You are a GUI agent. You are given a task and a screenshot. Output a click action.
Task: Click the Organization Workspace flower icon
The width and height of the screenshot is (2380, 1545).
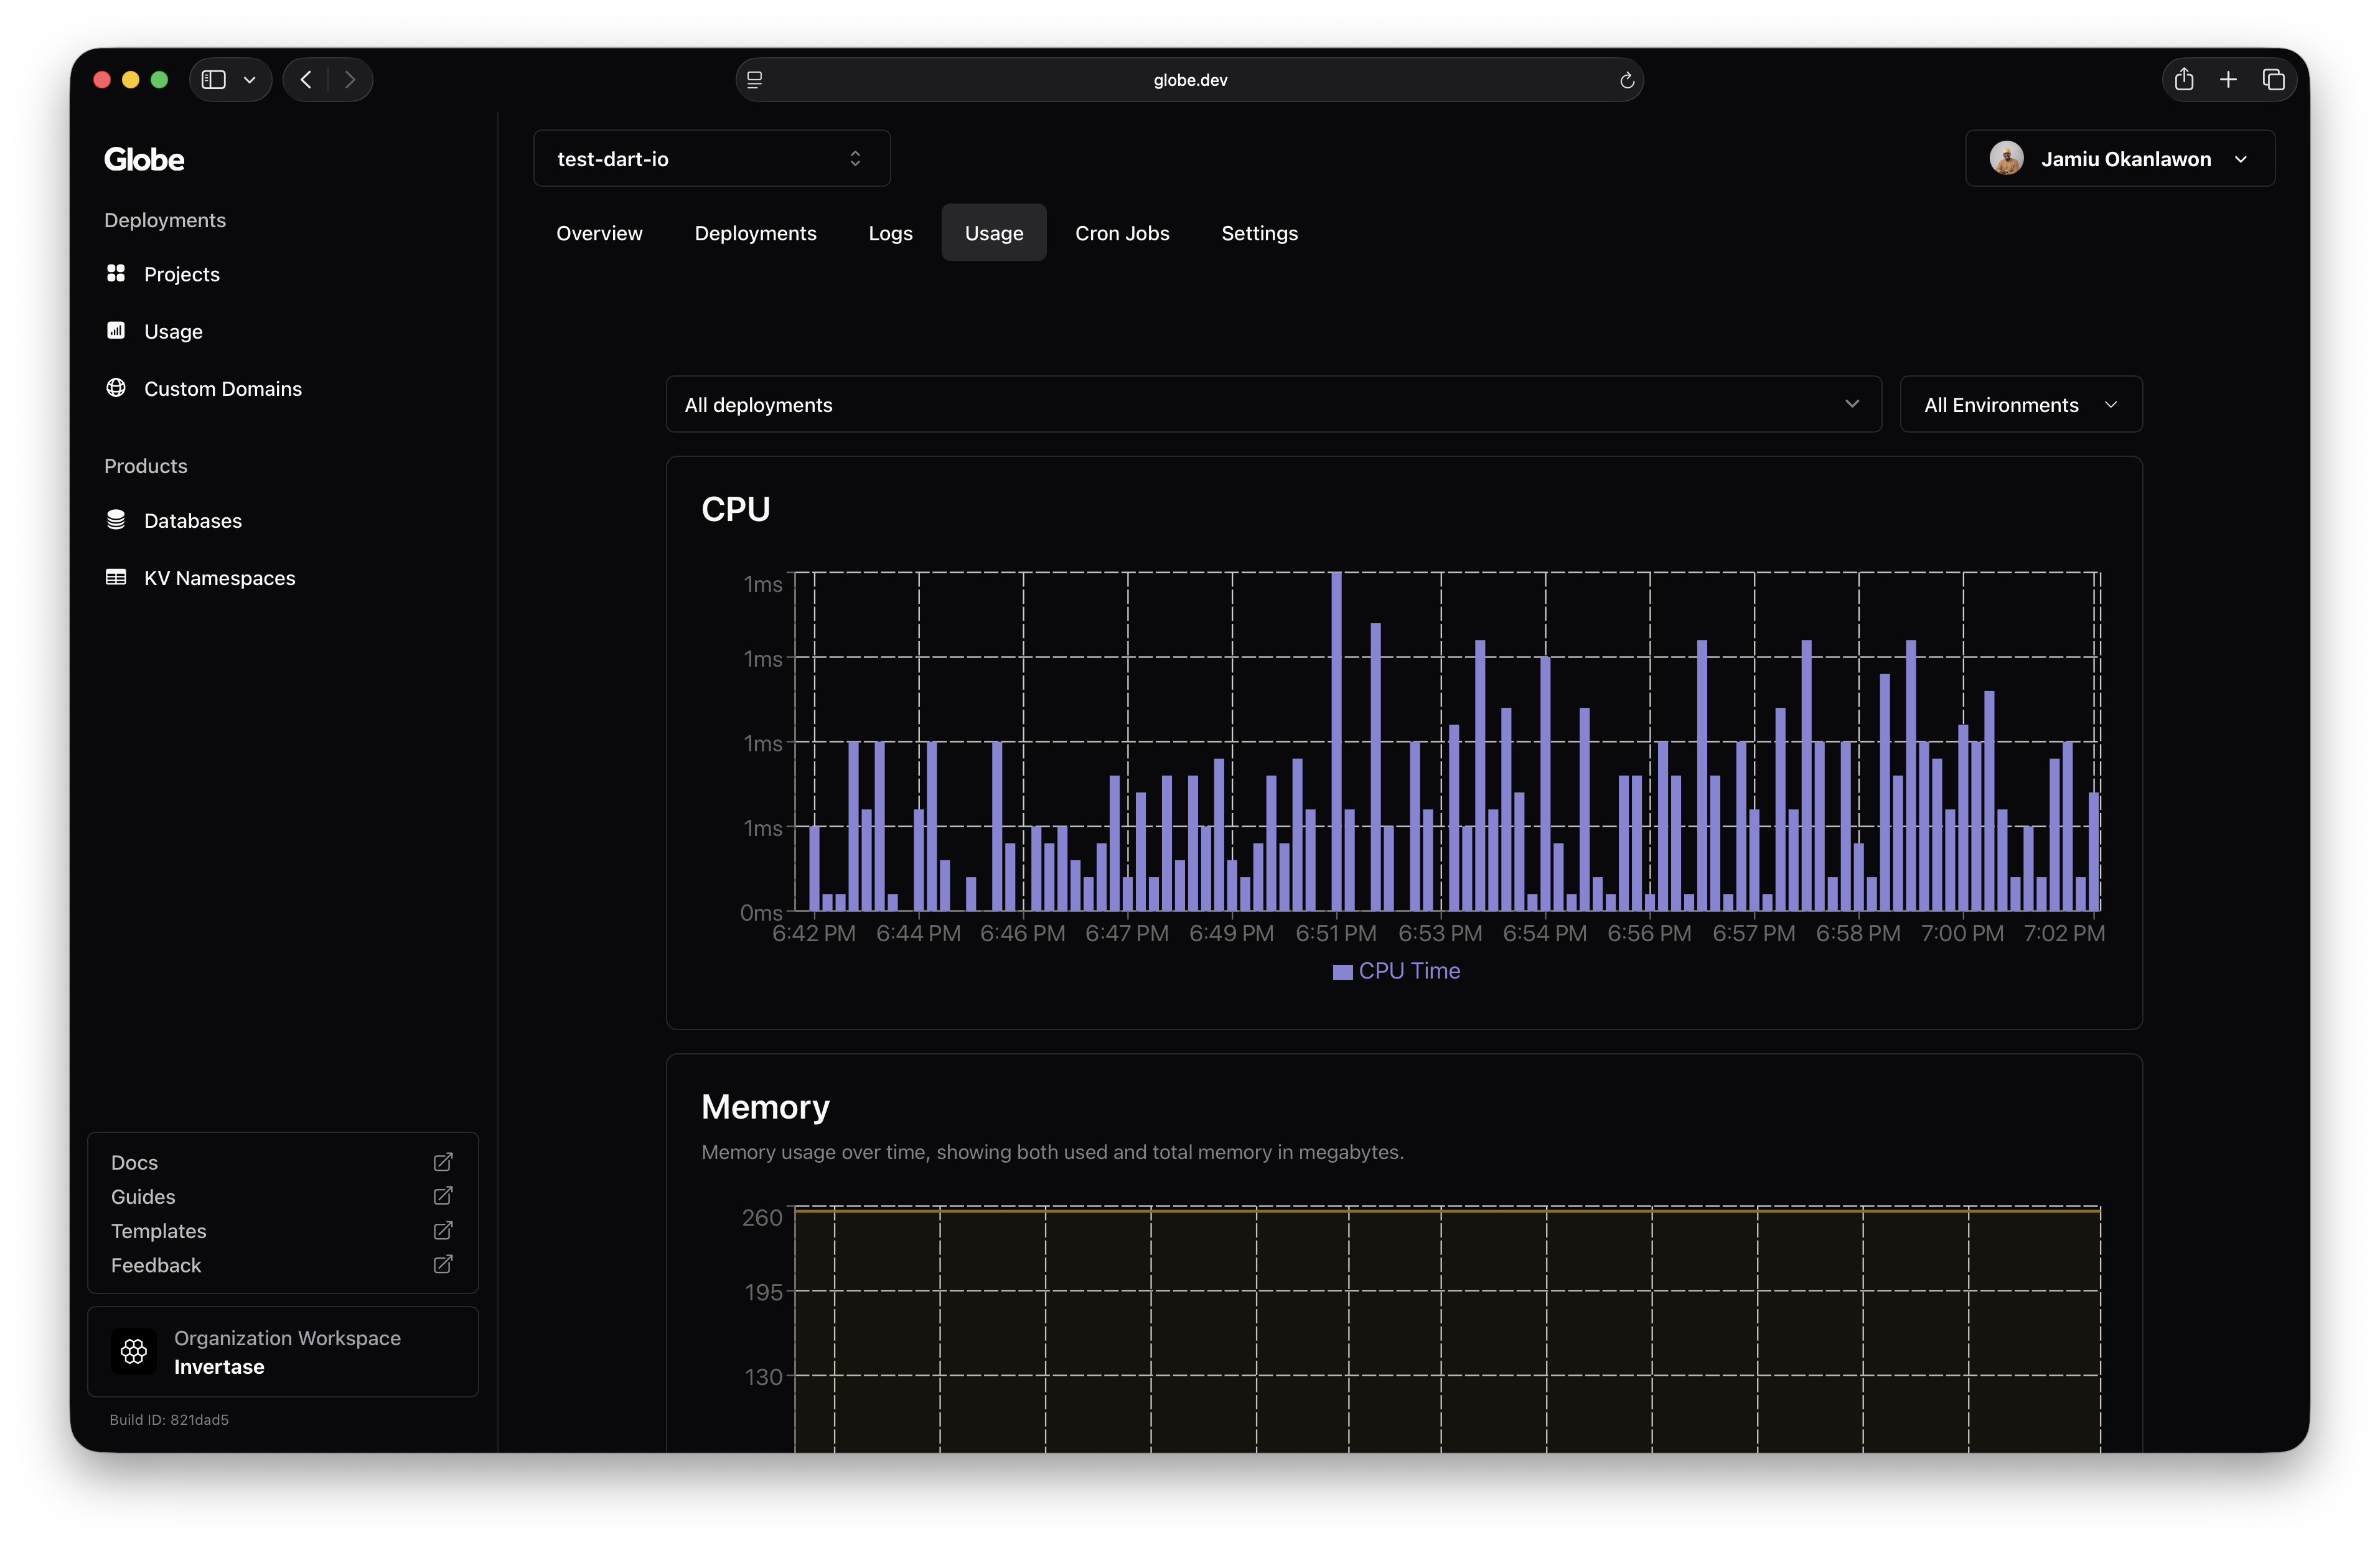(x=134, y=1352)
